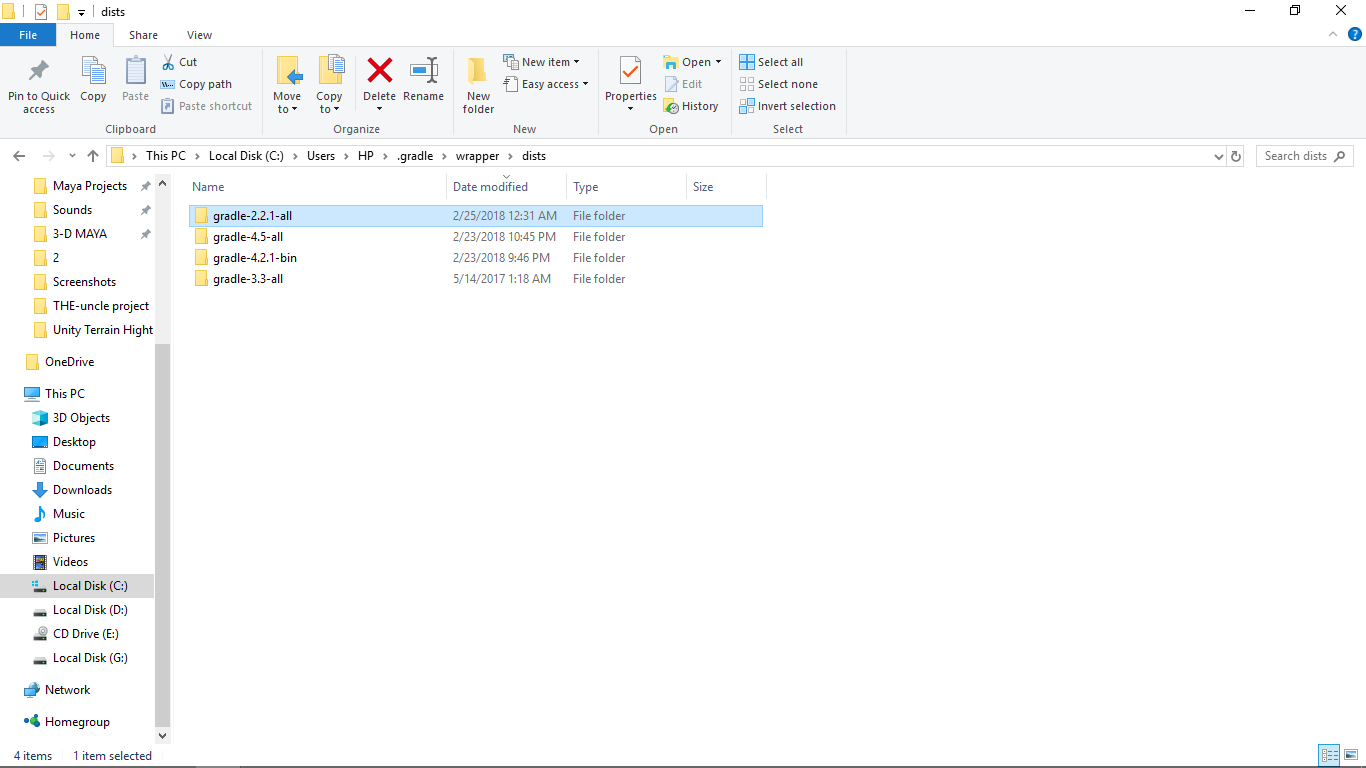This screenshot has height=768, width=1366.
Task: Select 3D Objects in navigation pane
Action: (x=81, y=418)
